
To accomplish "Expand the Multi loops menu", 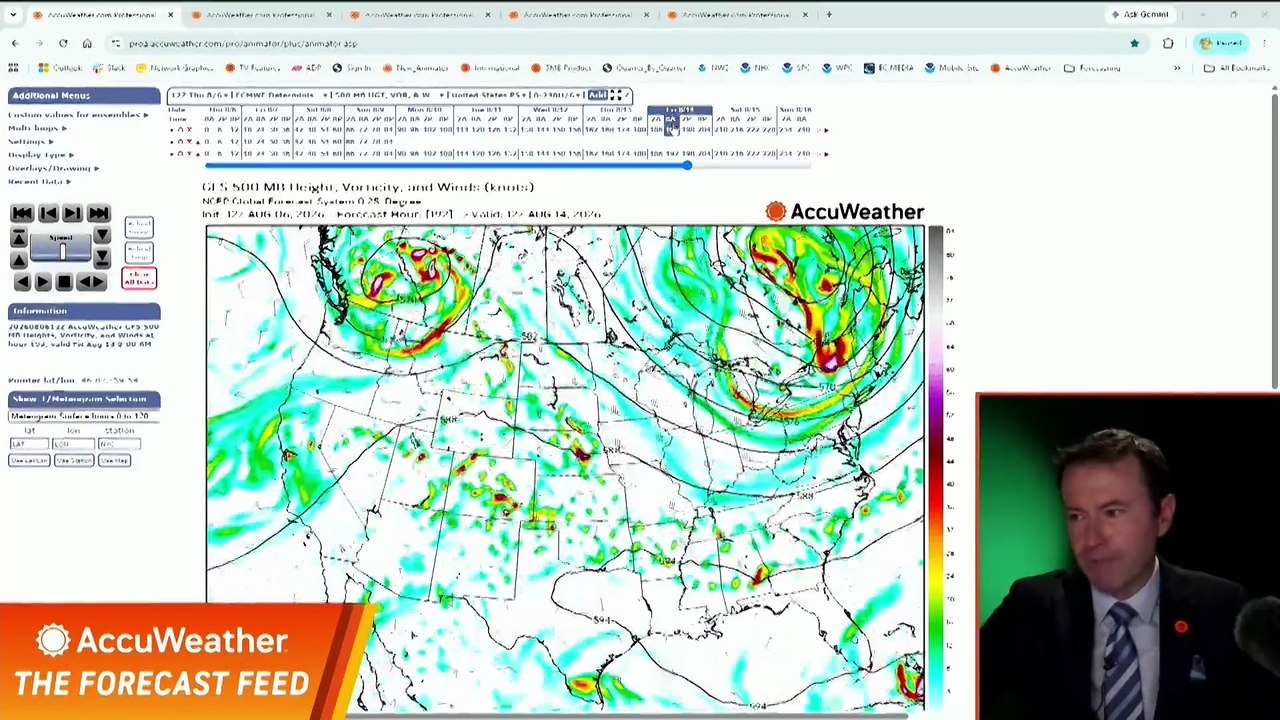I will coord(37,128).
